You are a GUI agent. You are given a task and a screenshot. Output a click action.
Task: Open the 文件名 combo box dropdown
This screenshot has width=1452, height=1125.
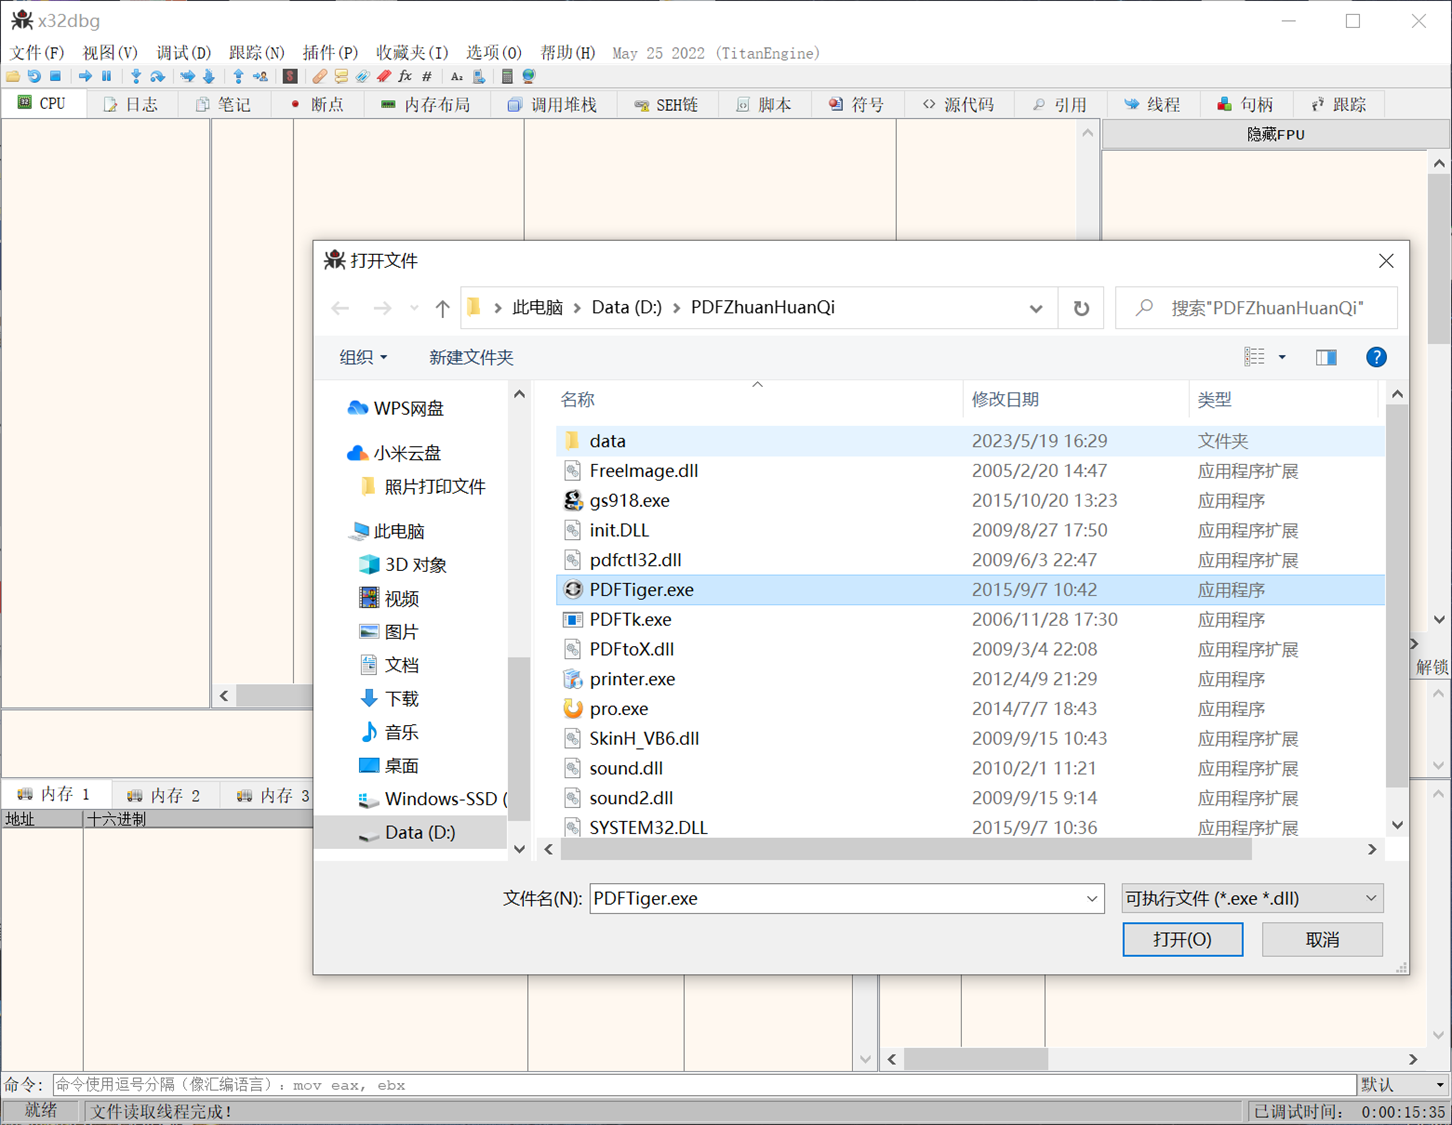coord(1092,898)
